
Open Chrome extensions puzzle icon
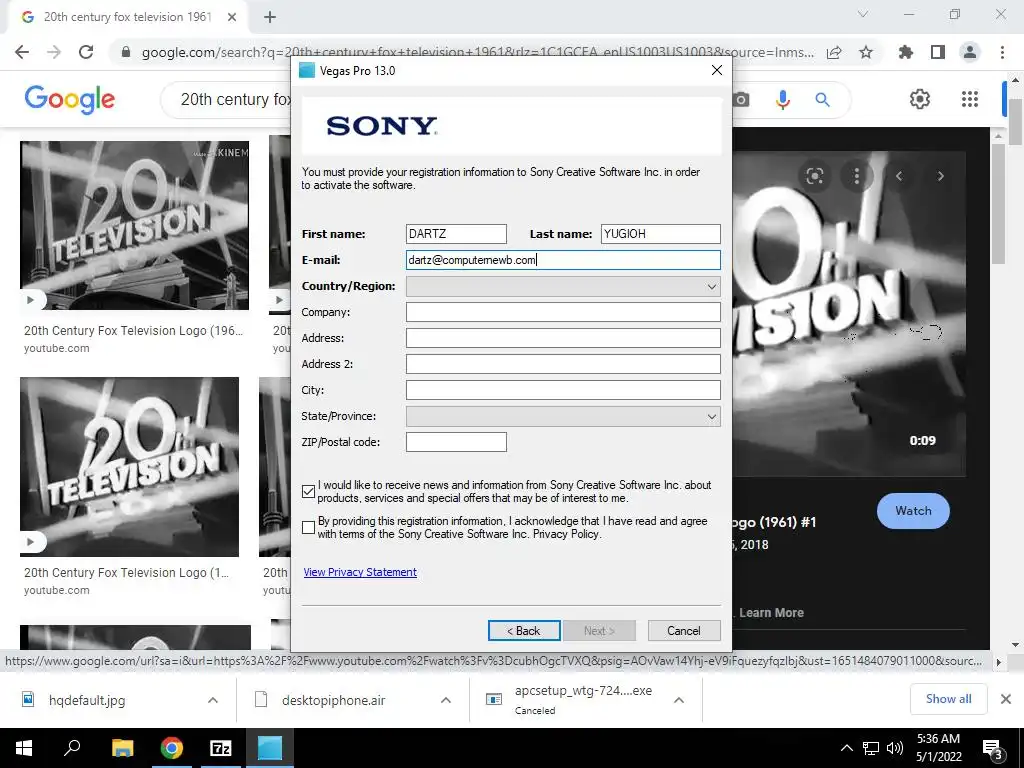click(x=905, y=52)
